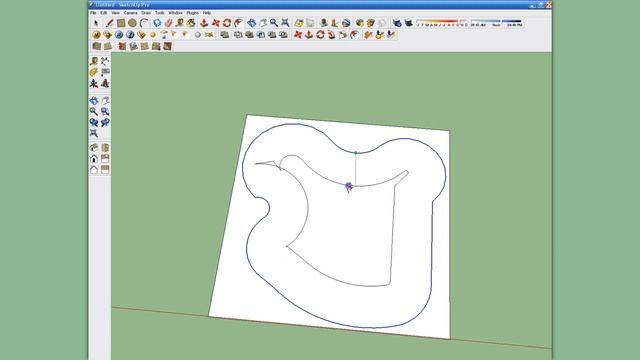Go to Next camera view

(105, 122)
